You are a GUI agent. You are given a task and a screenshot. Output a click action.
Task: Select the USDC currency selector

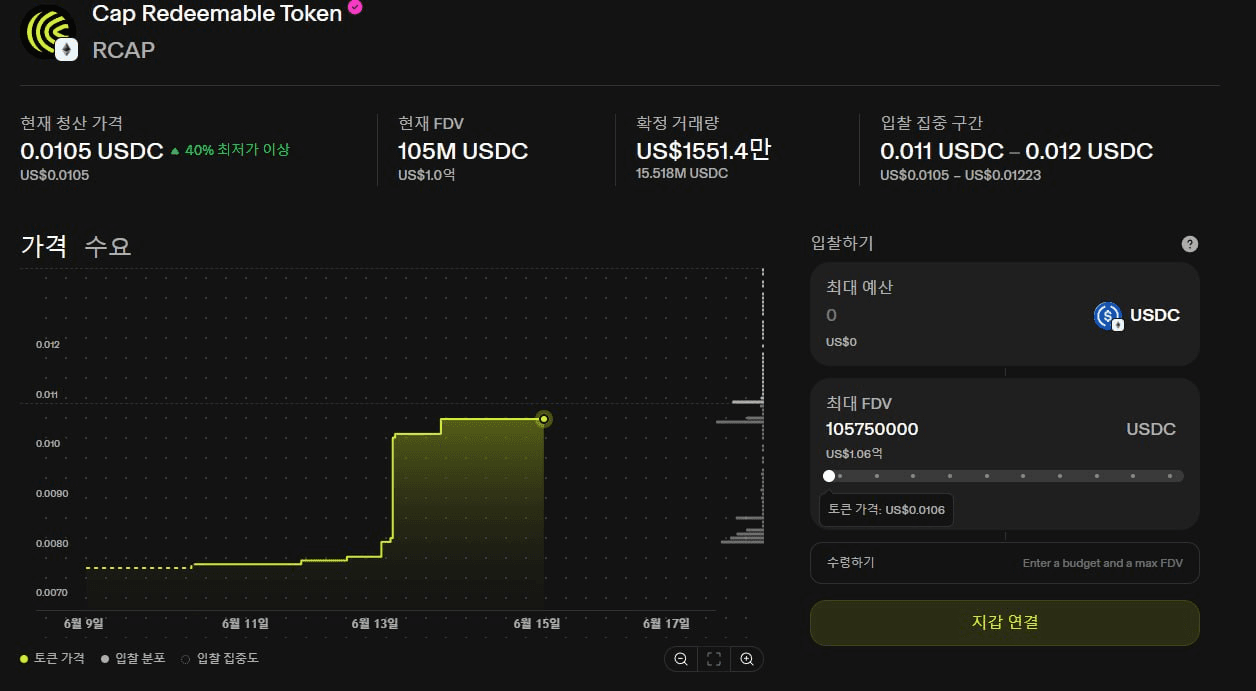(x=1137, y=316)
